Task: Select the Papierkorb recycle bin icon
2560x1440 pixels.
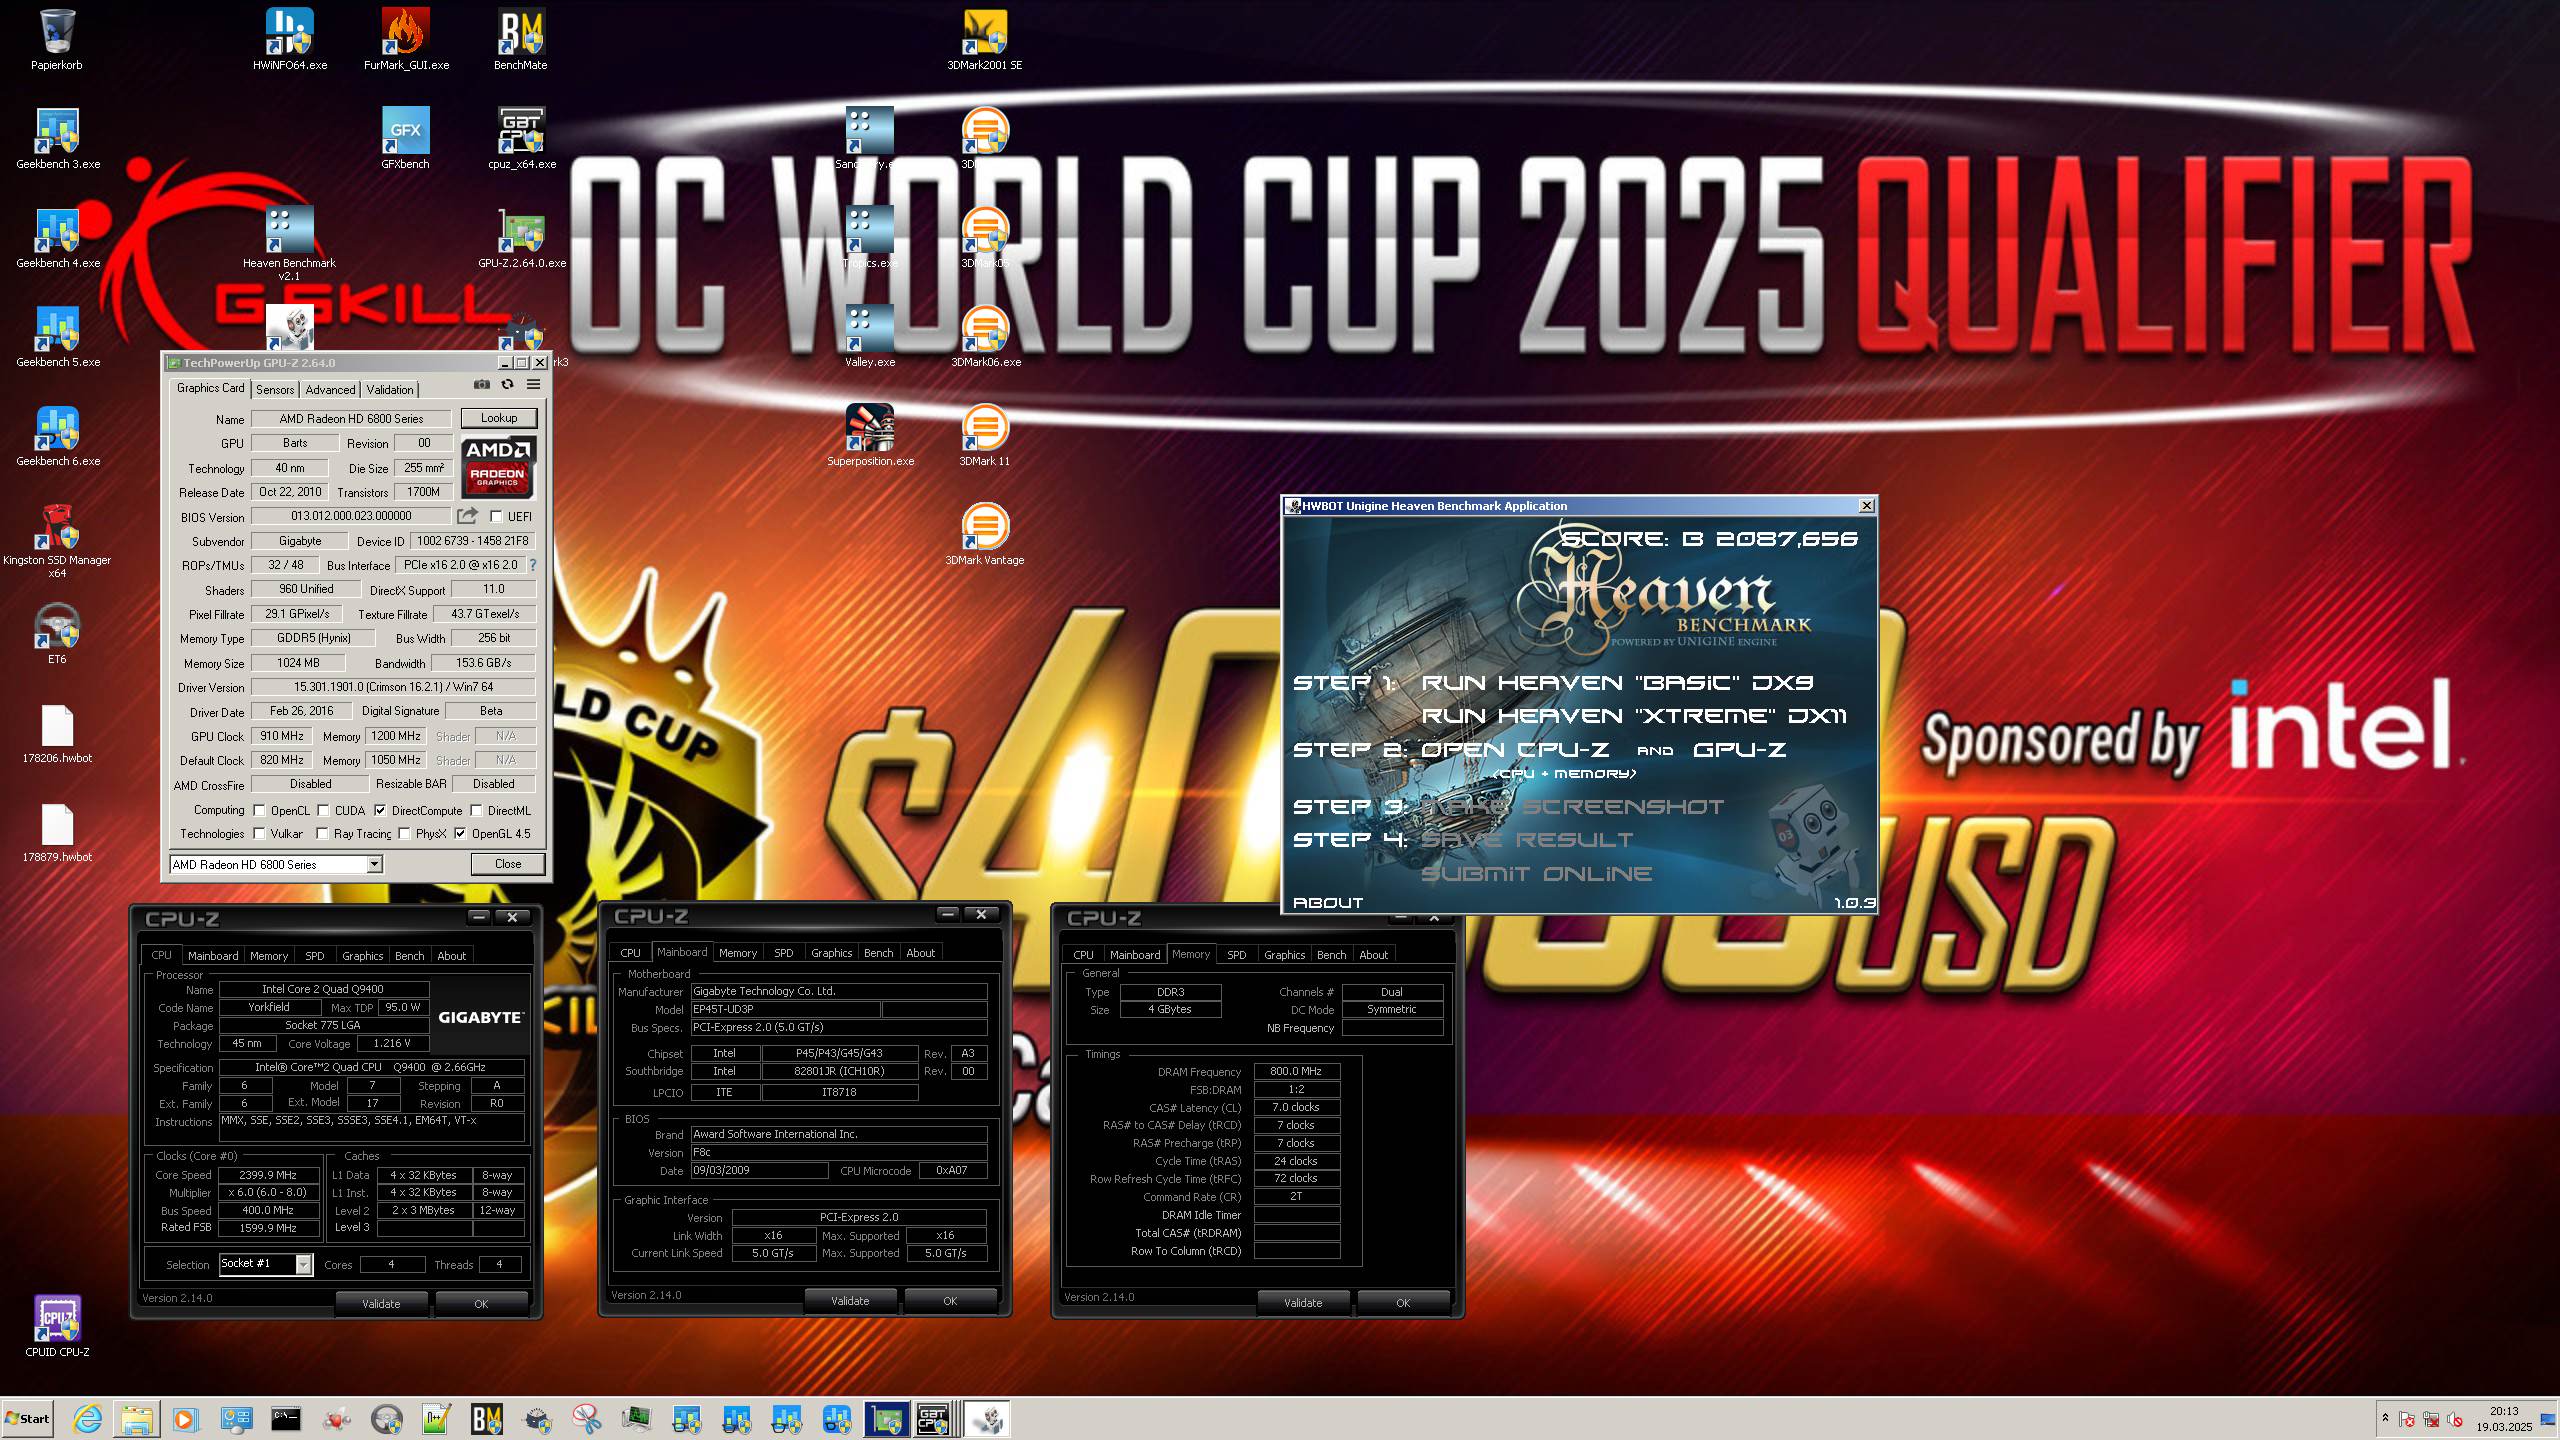Action: [x=57, y=39]
